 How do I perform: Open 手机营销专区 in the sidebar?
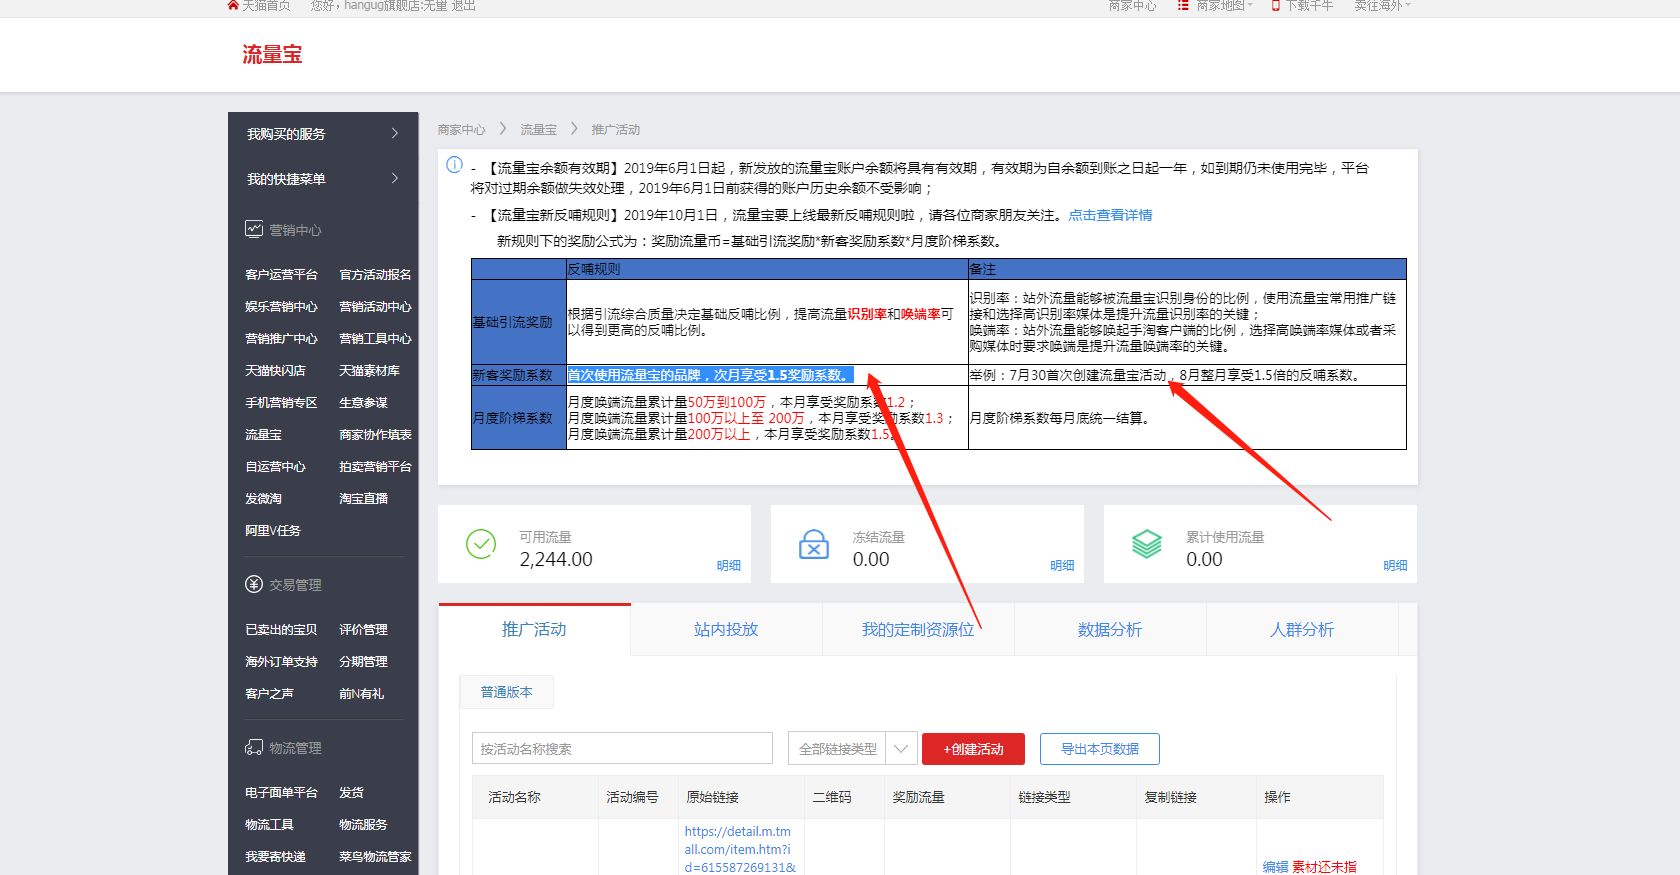pyautogui.click(x=281, y=402)
